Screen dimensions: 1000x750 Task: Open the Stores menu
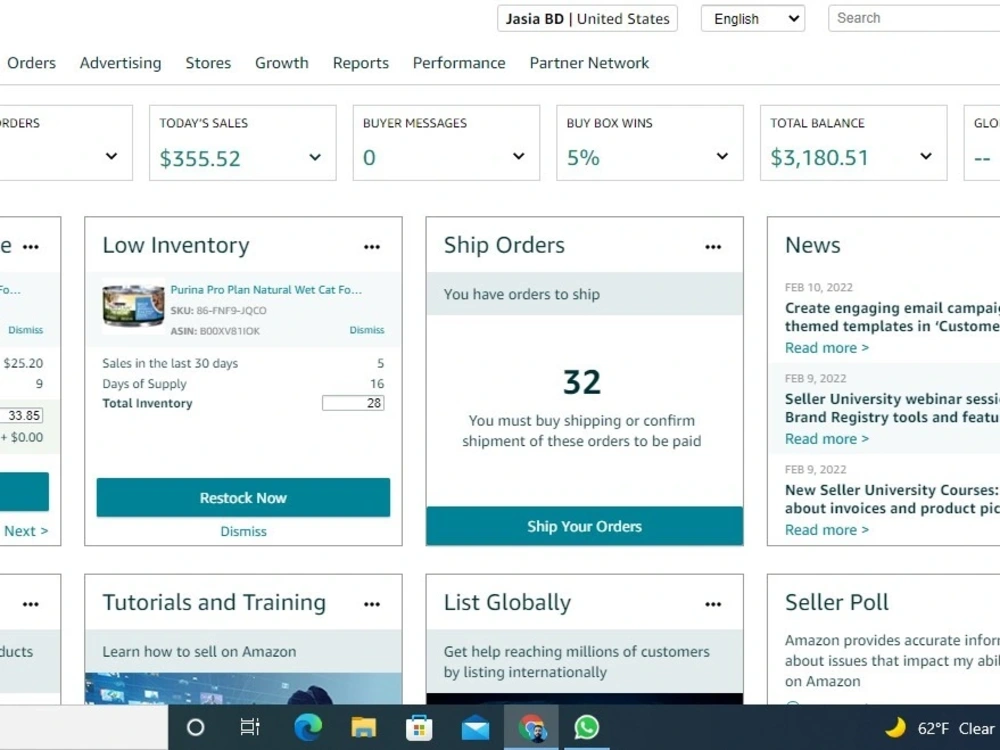click(208, 63)
